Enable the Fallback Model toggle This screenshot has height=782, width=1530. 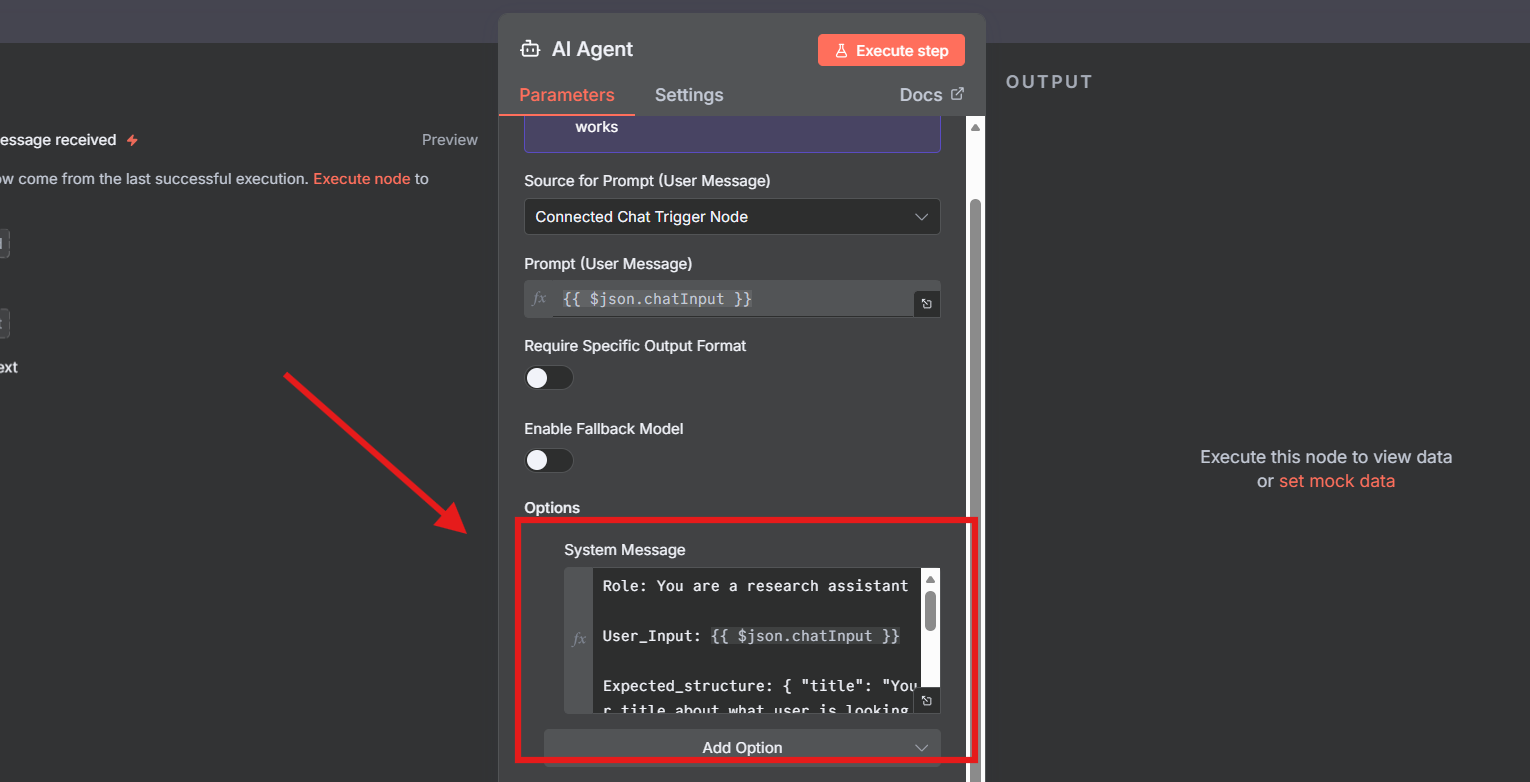[x=549, y=460]
